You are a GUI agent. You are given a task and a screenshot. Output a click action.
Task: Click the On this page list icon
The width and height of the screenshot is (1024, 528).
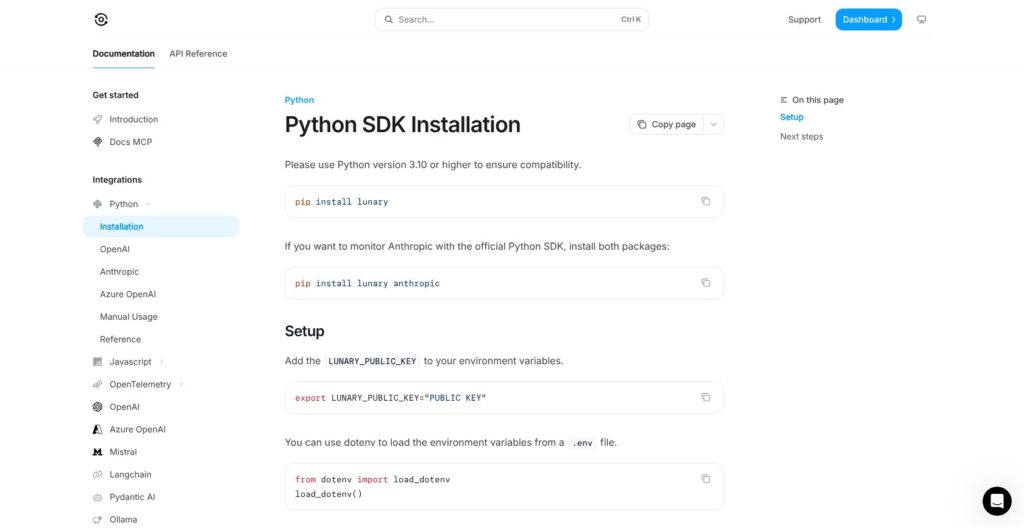(784, 100)
